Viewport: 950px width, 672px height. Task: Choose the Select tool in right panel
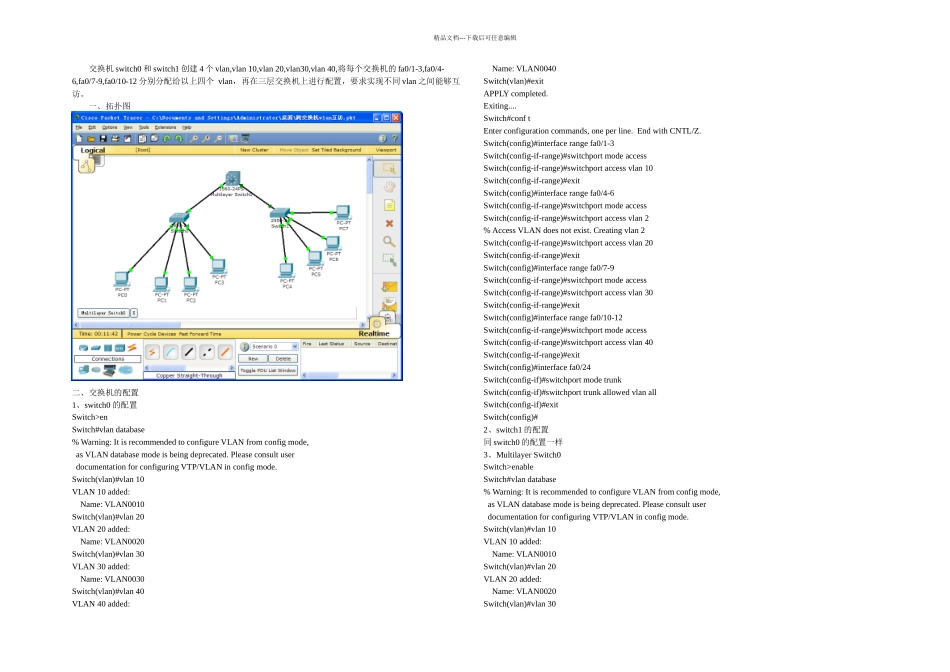point(388,168)
